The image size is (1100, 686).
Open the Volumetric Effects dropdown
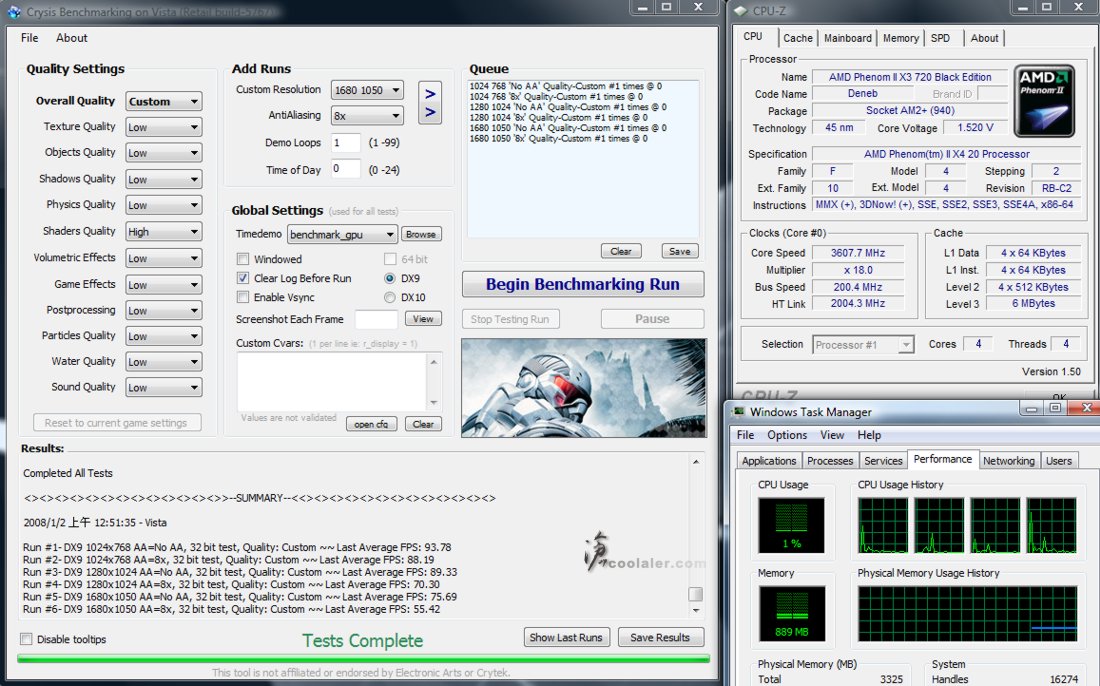(164, 258)
